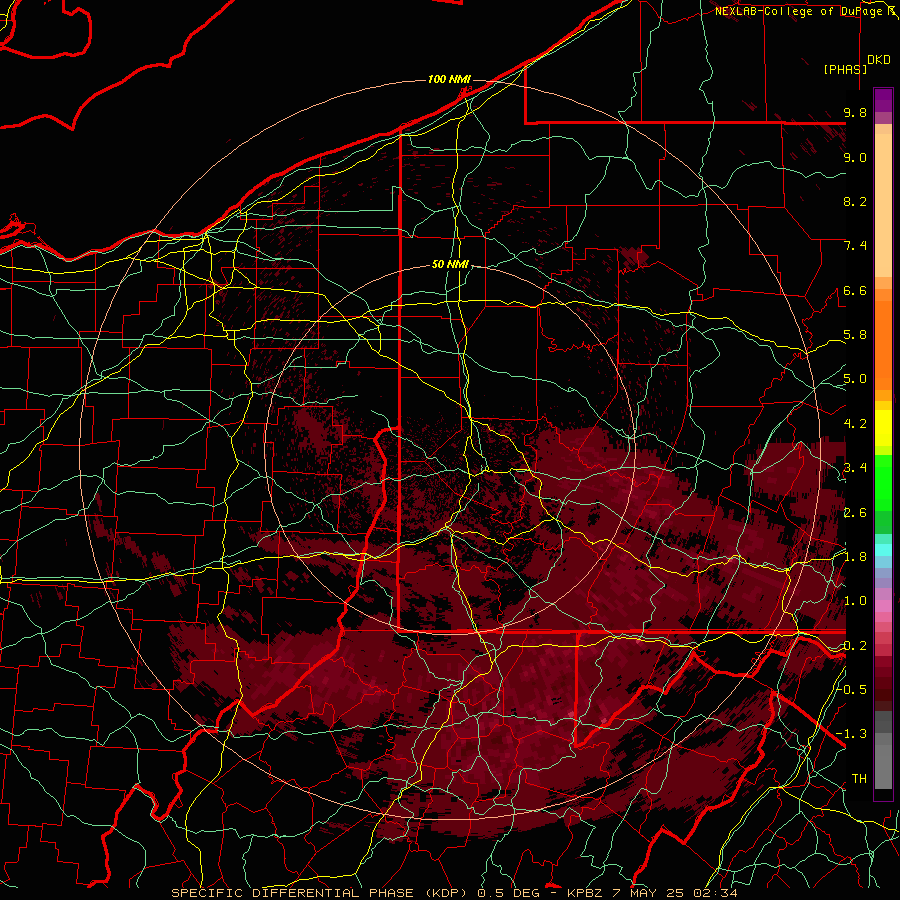Click the bright green segment of the color bar
The width and height of the screenshot is (900, 900).
(x=883, y=482)
